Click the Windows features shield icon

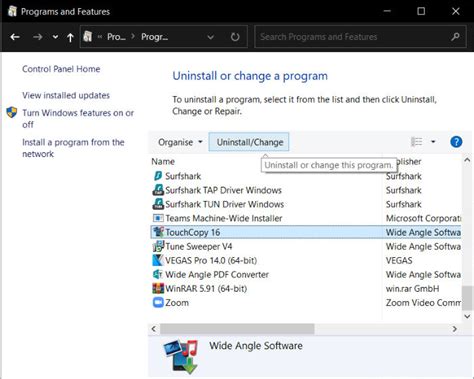tap(12, 112)
